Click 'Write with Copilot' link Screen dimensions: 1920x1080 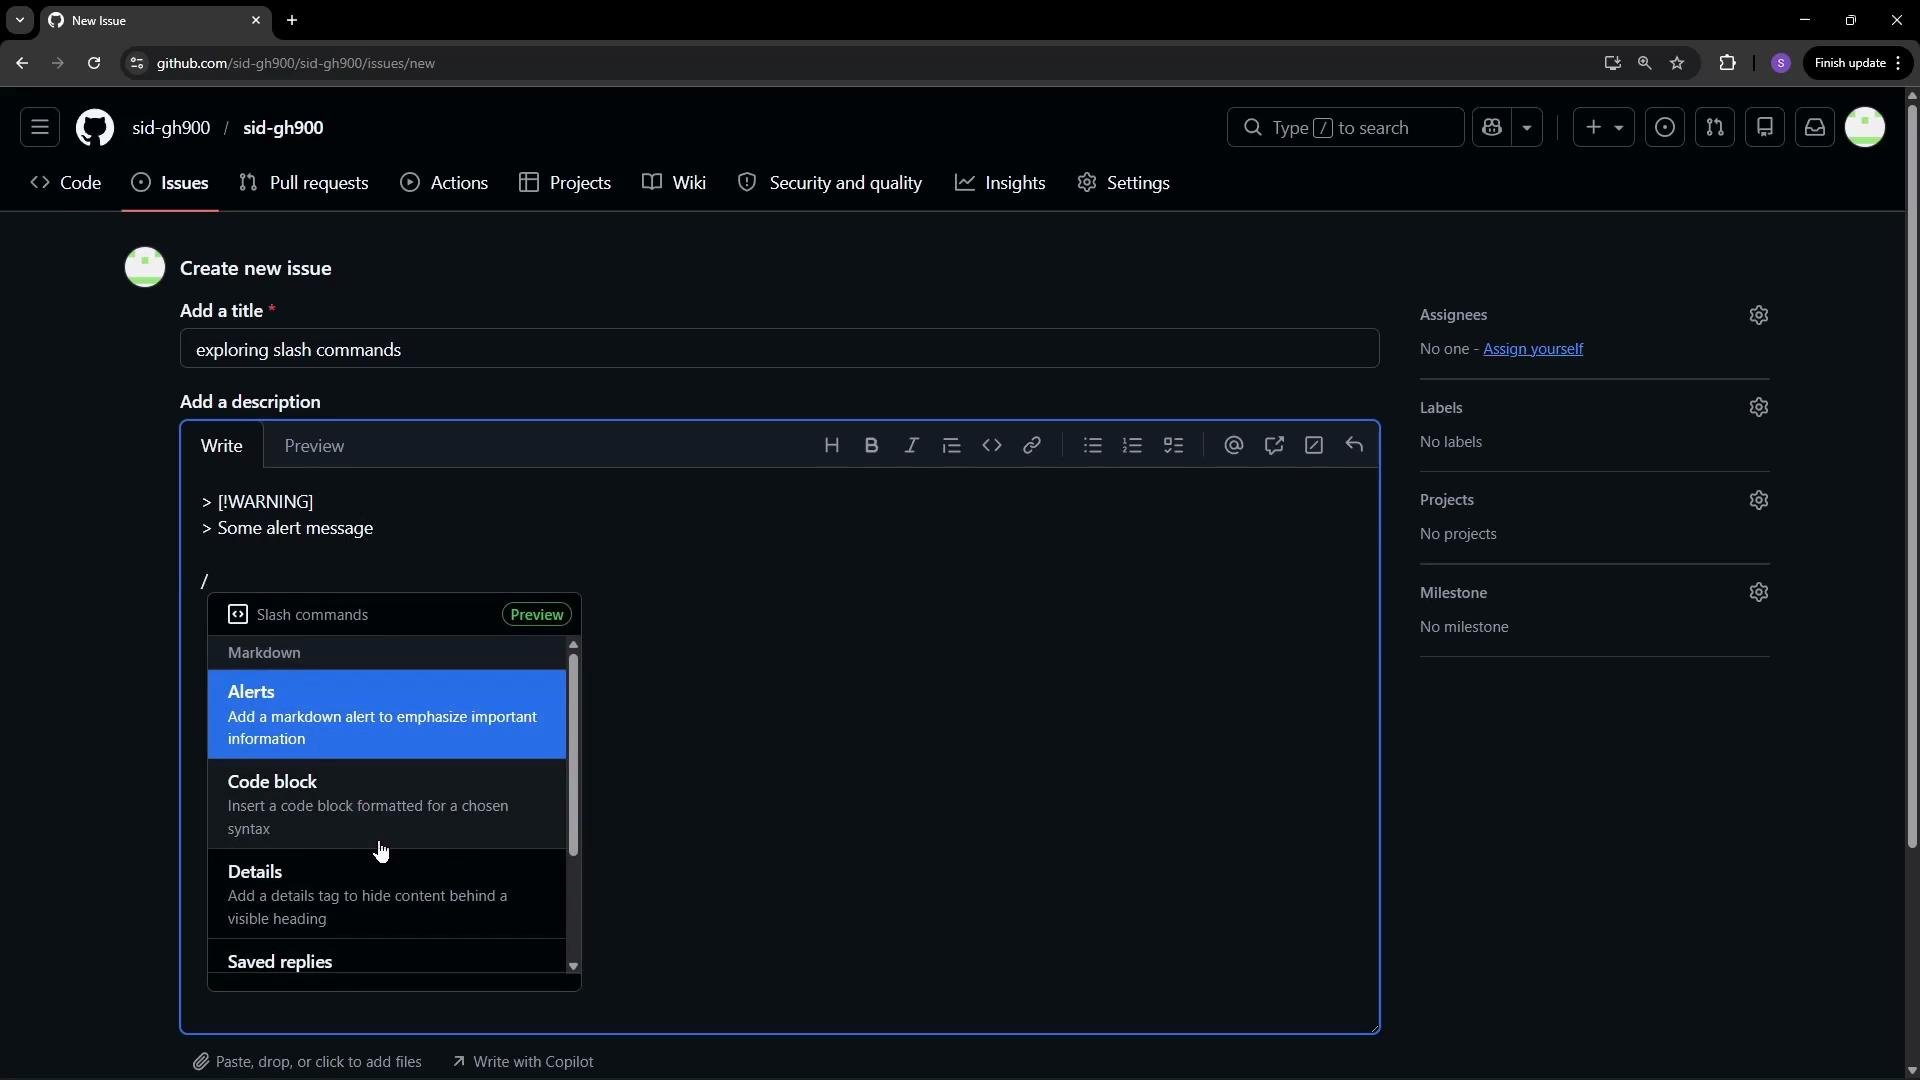[523, 1062]
